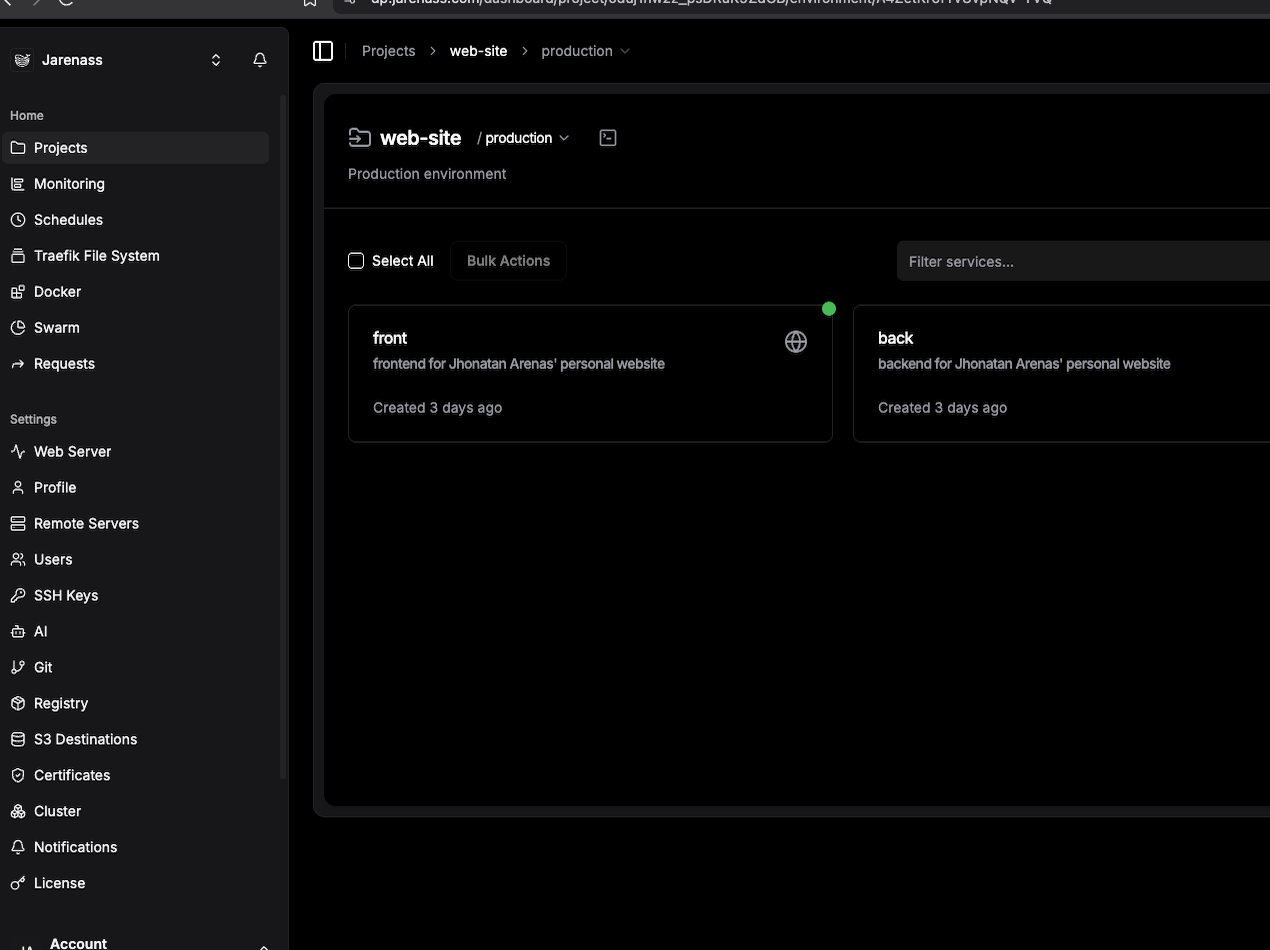Click the Bulk Actions button
Screen dimensions: 1270x950
click(x=508, y=261)
